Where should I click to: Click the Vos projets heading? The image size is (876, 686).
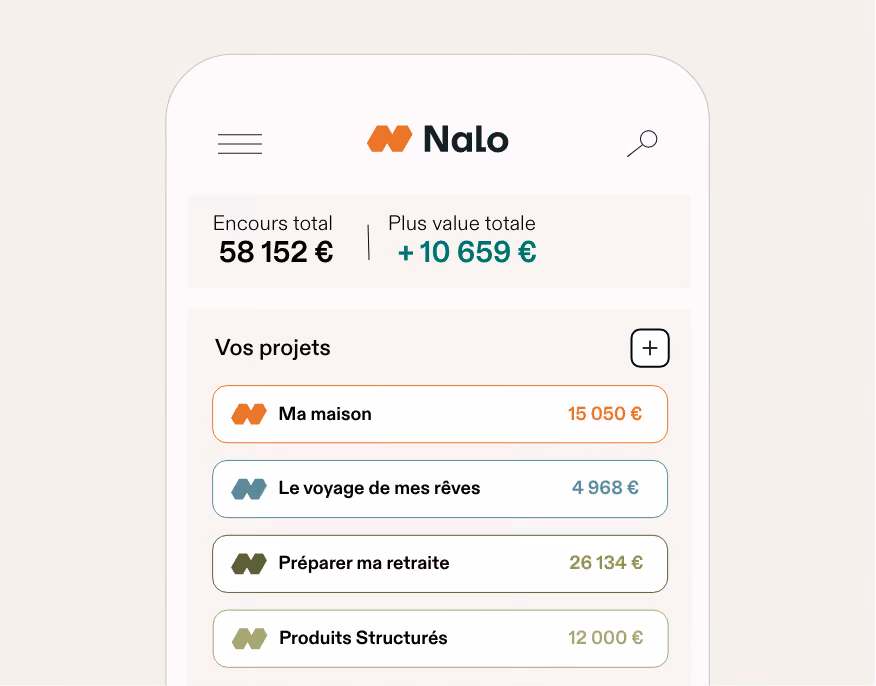[273, 348]
